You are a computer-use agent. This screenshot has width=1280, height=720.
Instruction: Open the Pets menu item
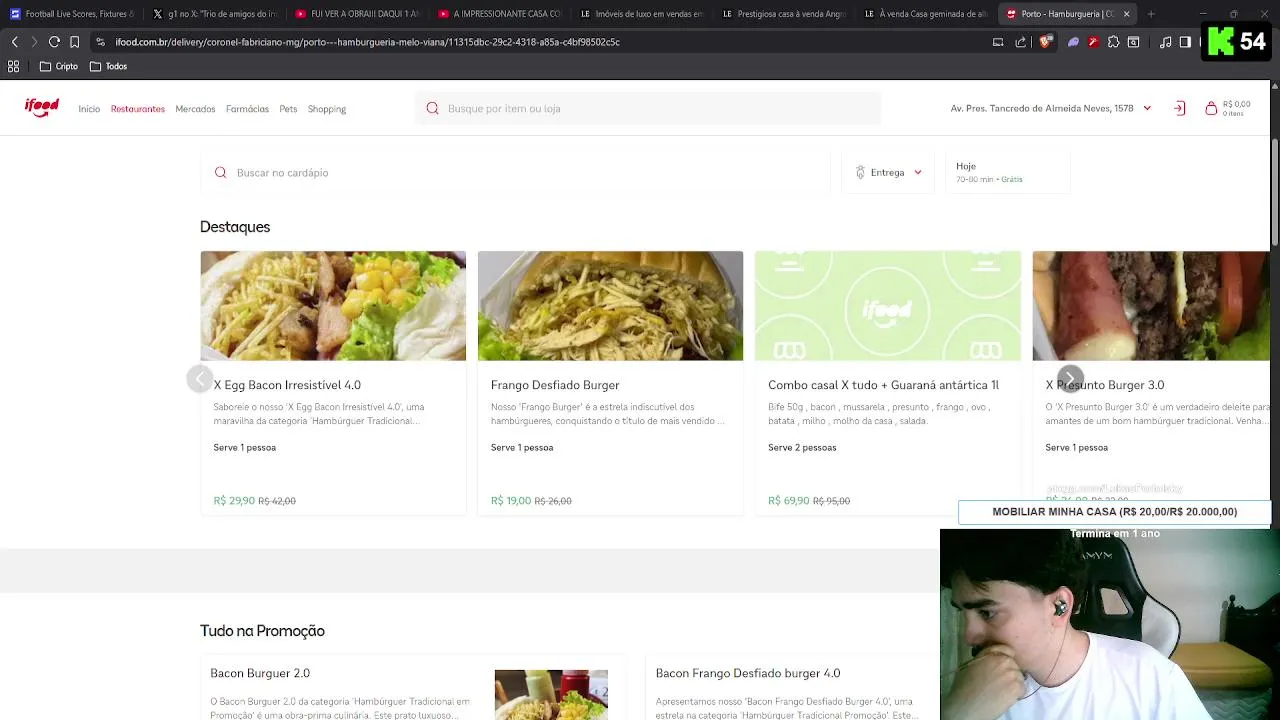point(288,109)
